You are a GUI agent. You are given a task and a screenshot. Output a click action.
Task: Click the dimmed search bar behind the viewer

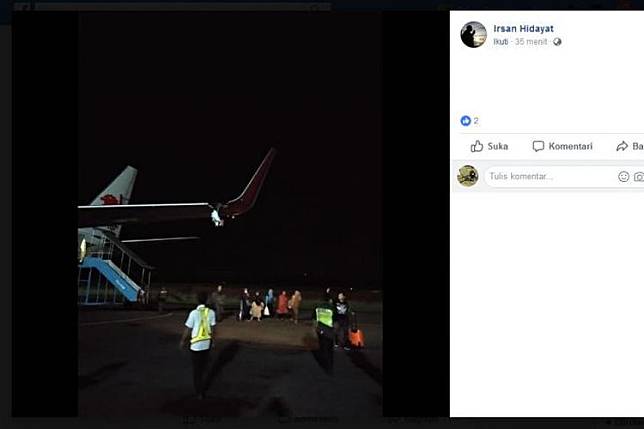point(180,6)
